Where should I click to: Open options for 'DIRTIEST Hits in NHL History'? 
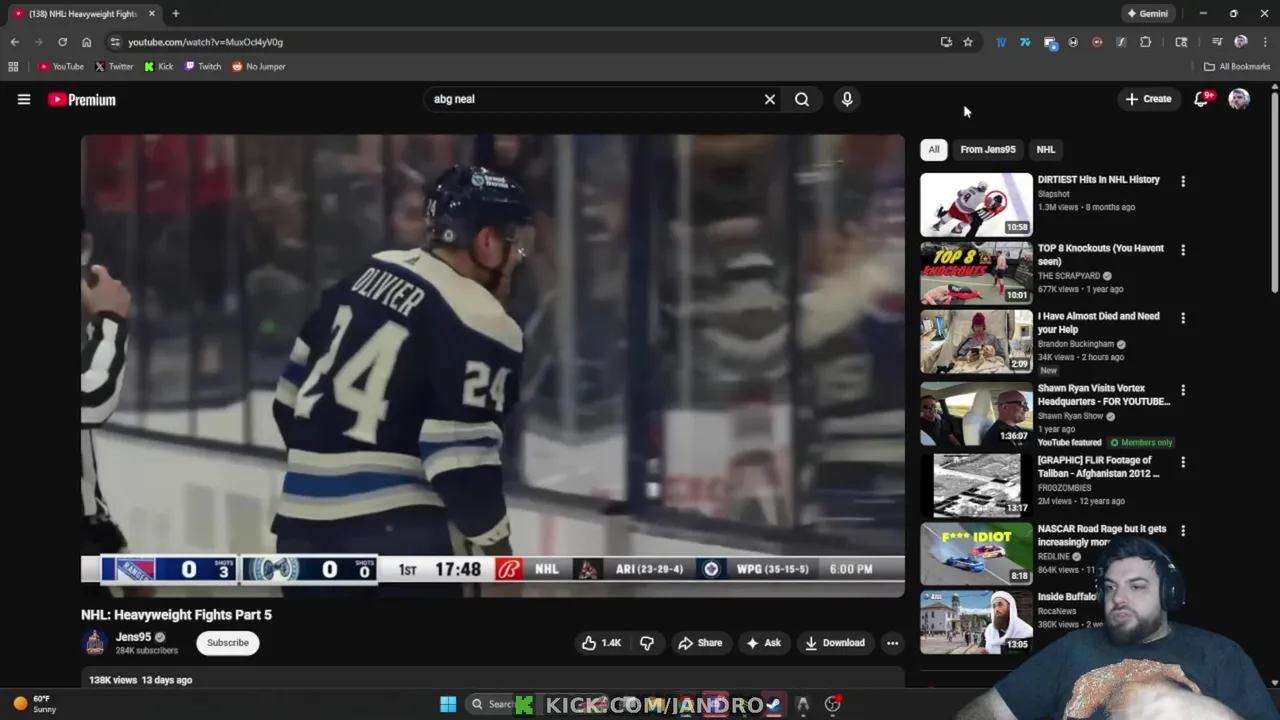(x=1183, y=182)
